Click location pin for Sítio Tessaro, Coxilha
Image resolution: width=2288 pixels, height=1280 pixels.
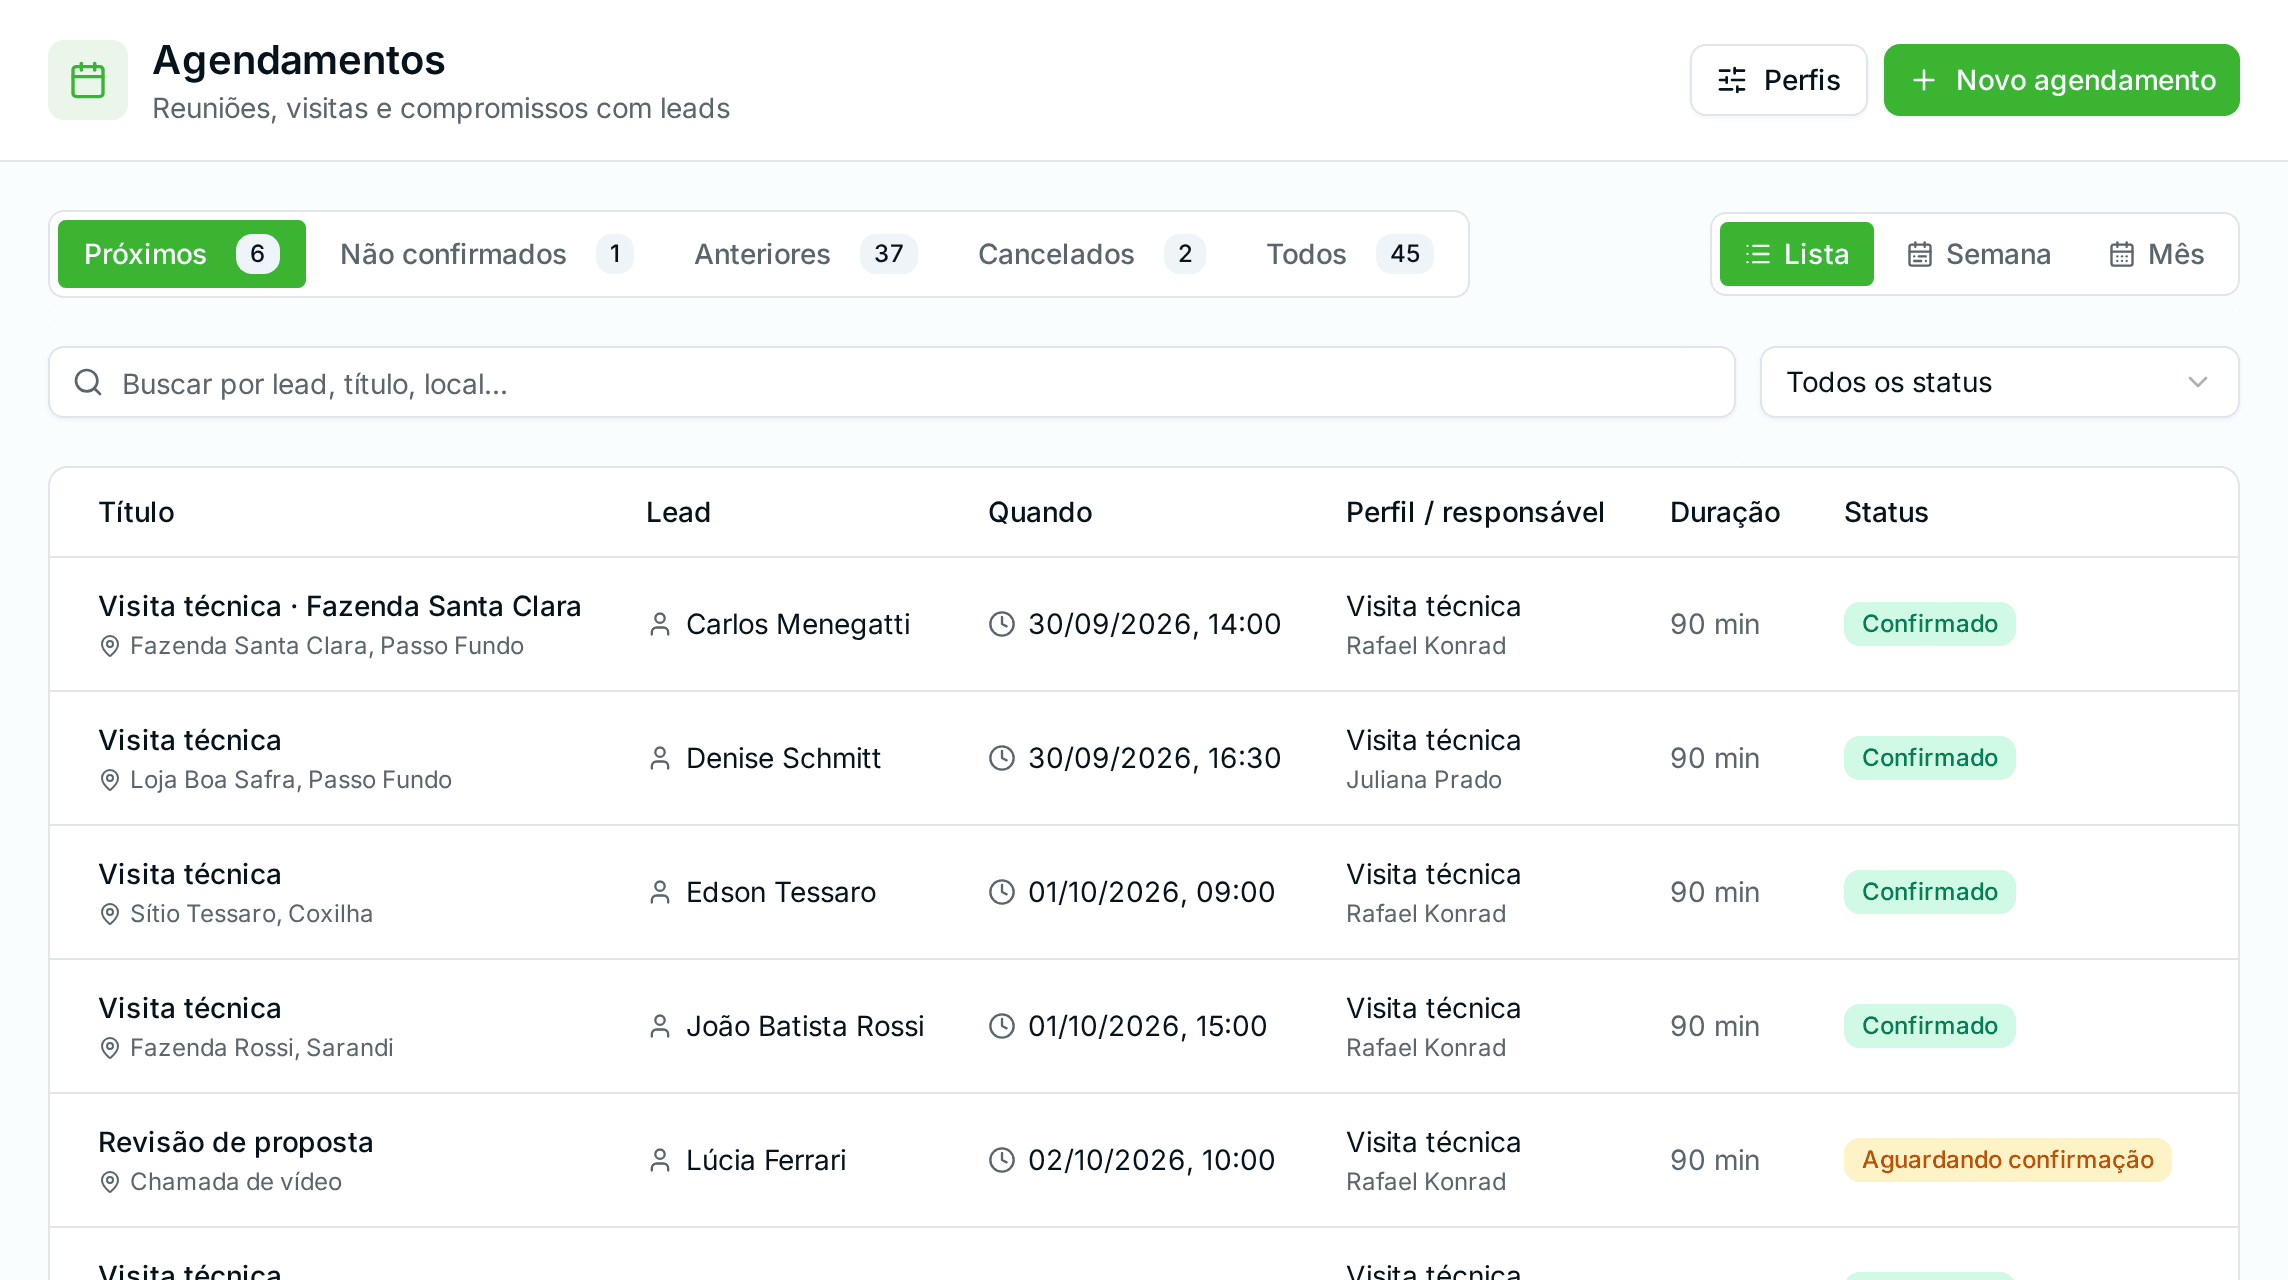click(110, 914)
